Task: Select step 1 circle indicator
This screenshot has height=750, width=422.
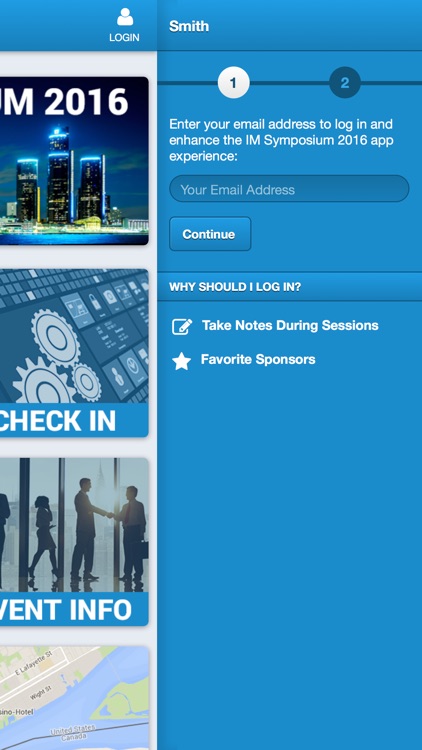Action: point(233,83)
